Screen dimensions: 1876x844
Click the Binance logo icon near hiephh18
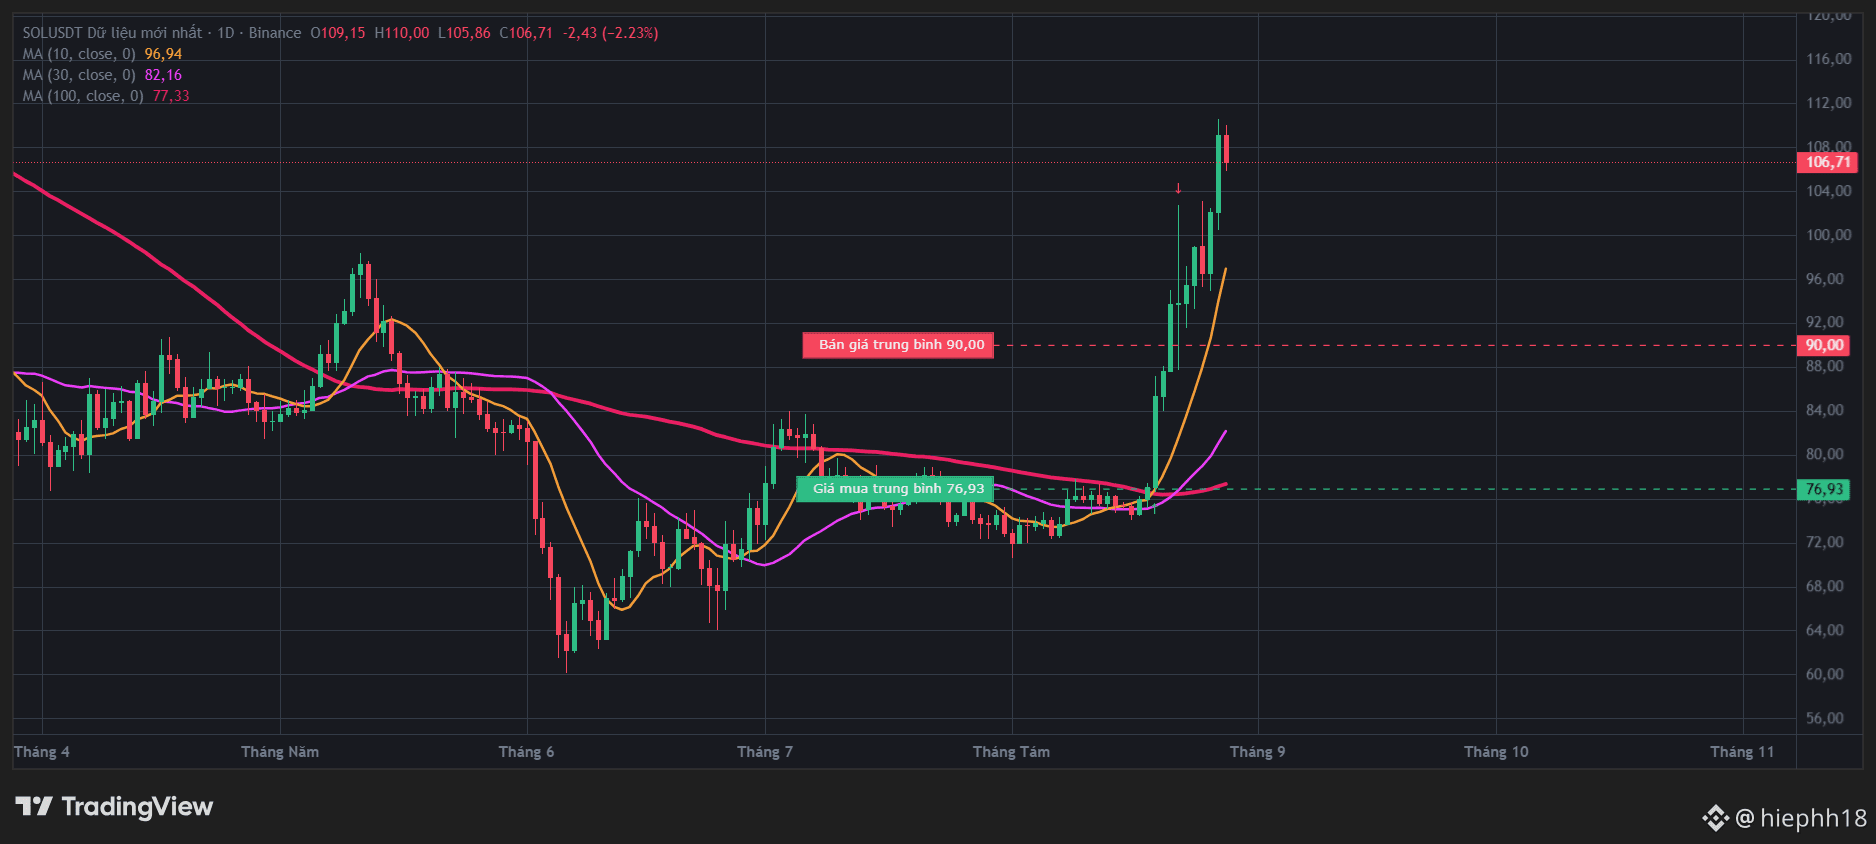pyautogui.click(x=1716, y=818)
